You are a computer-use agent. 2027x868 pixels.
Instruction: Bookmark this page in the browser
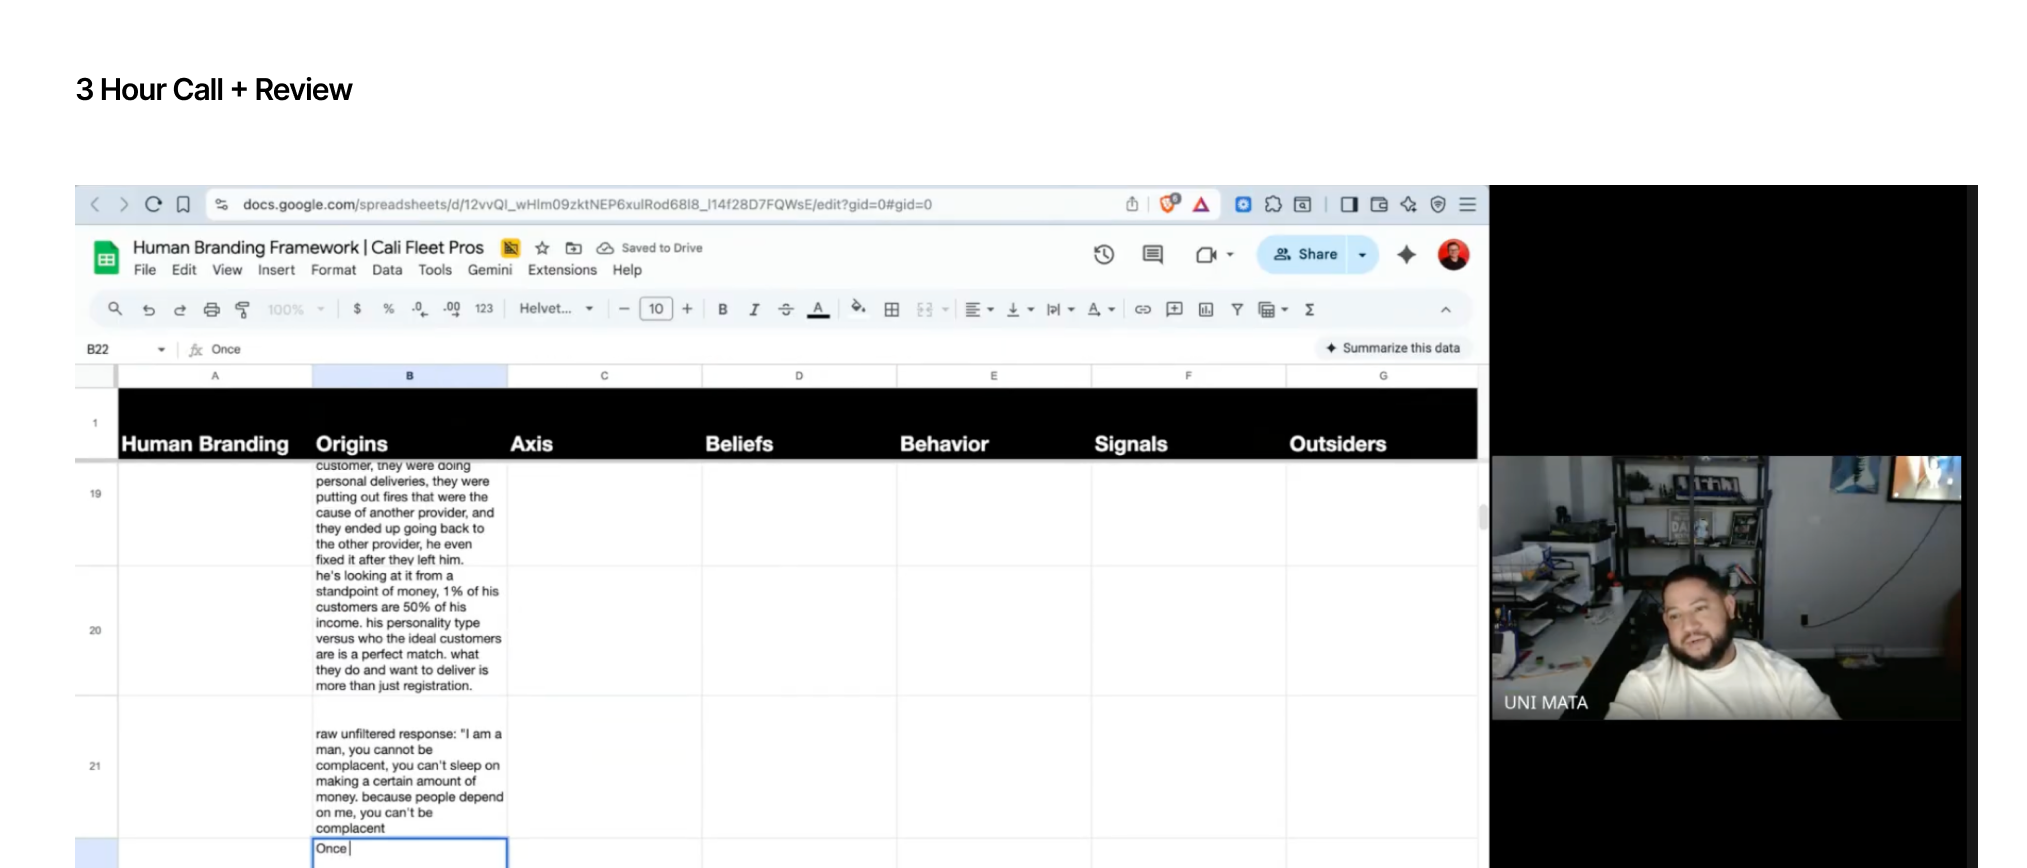pos(183,204)
